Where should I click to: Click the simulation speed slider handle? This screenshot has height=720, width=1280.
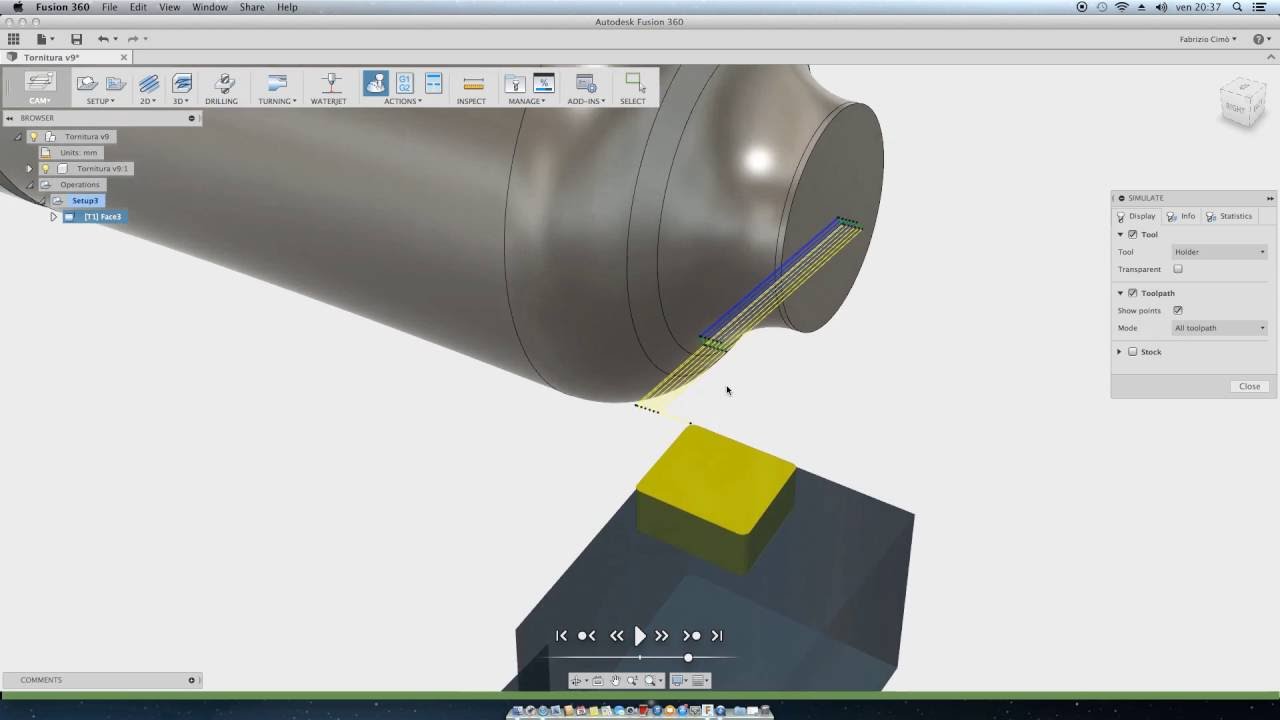pos(688,657)
